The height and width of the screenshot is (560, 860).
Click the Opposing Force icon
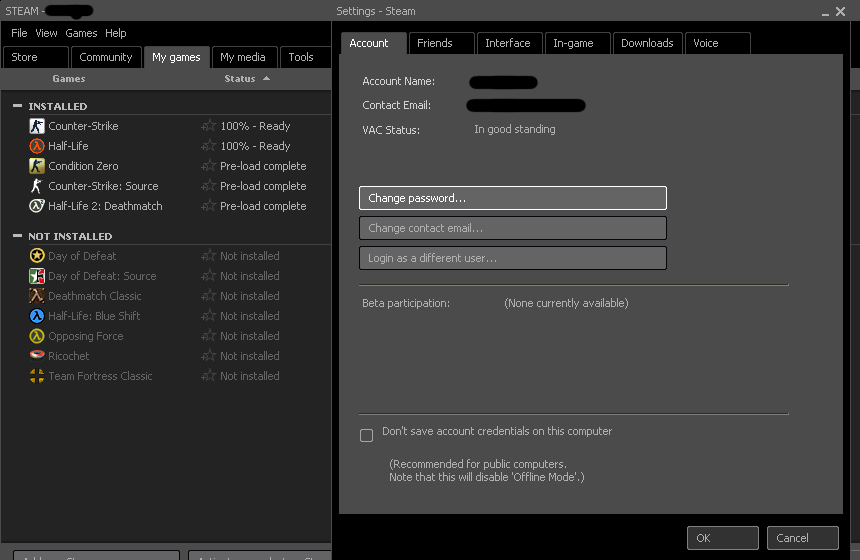(37, 336)
